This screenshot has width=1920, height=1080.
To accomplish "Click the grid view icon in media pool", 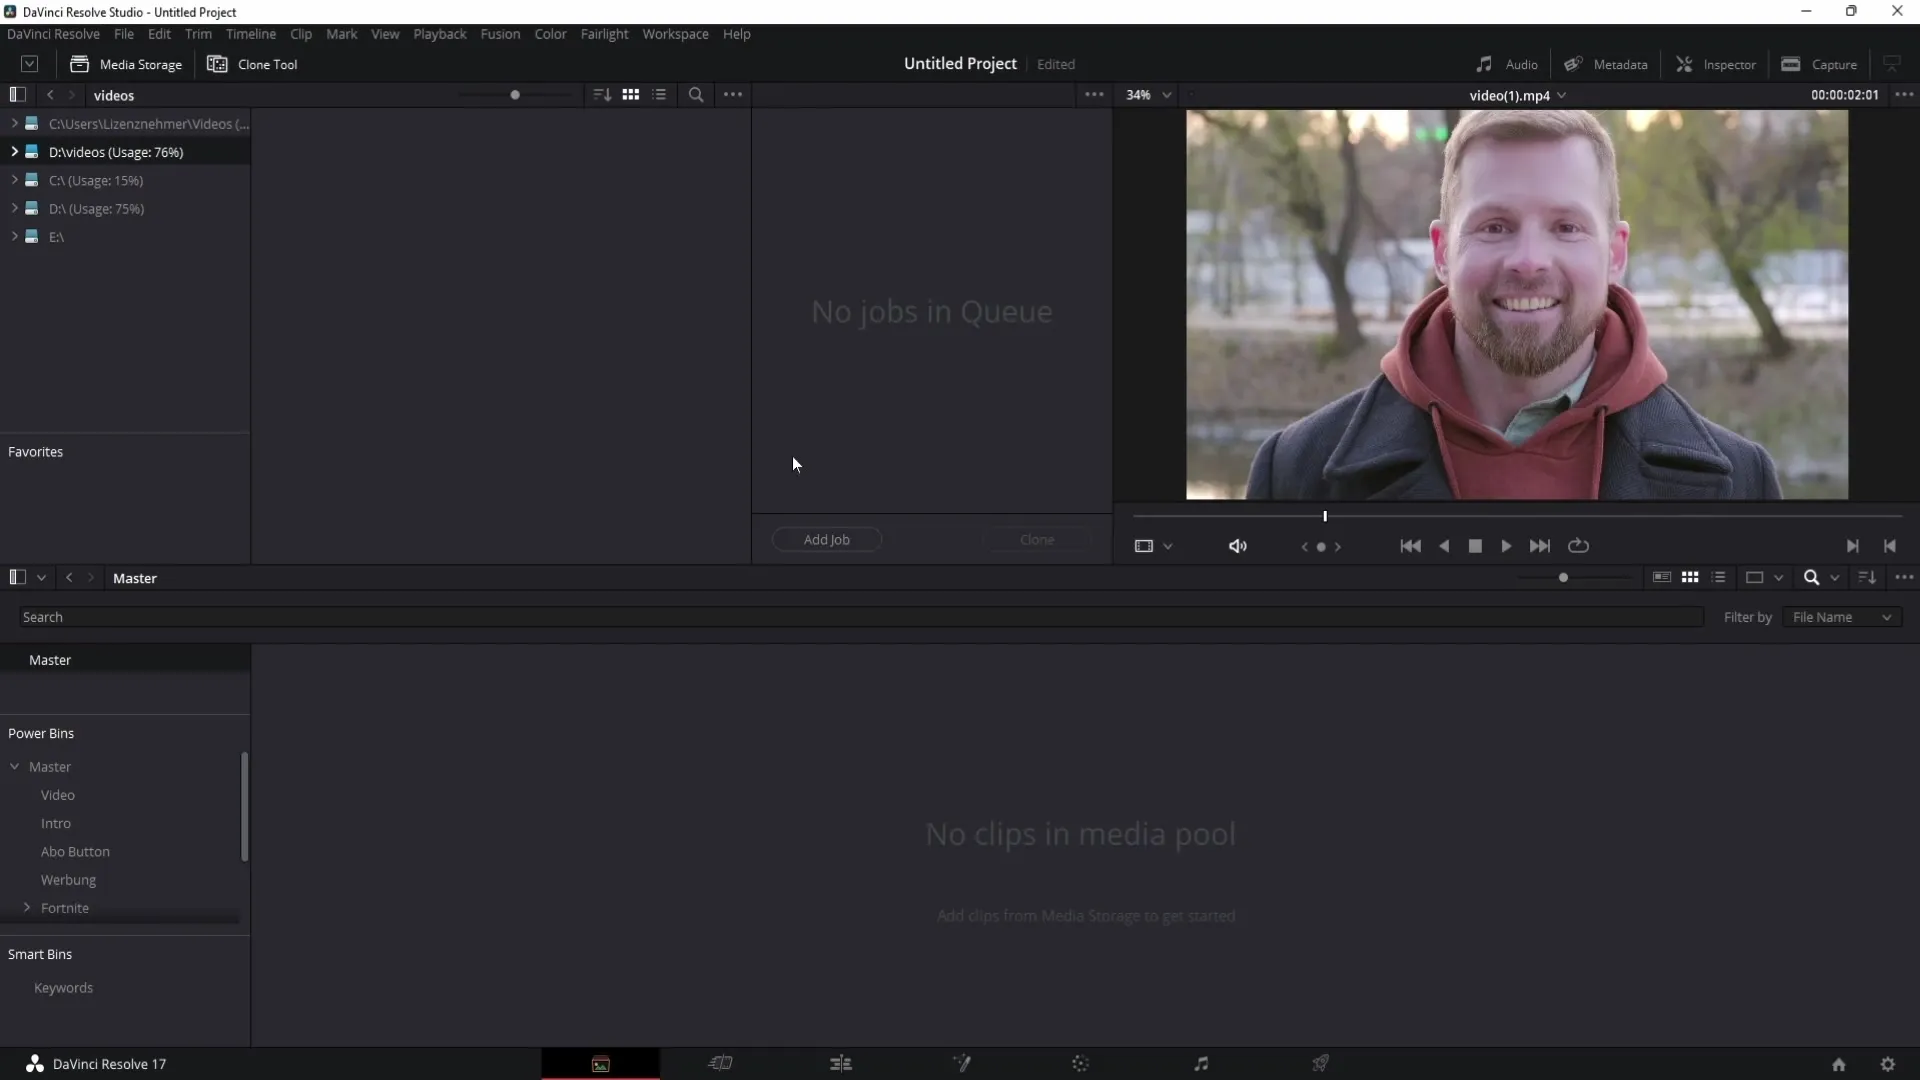I will pos(1689,578).
